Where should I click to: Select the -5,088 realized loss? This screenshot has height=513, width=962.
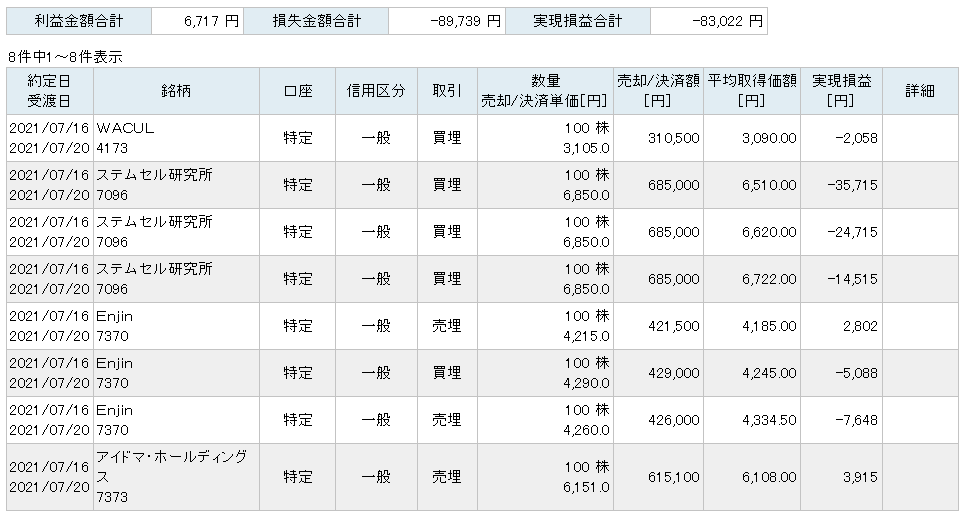(856, 373)
